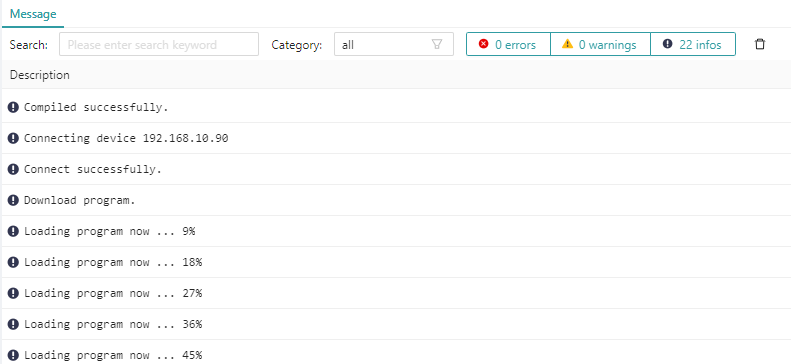Select the 'Loading program now ... 27%' row

click(397, 293)
